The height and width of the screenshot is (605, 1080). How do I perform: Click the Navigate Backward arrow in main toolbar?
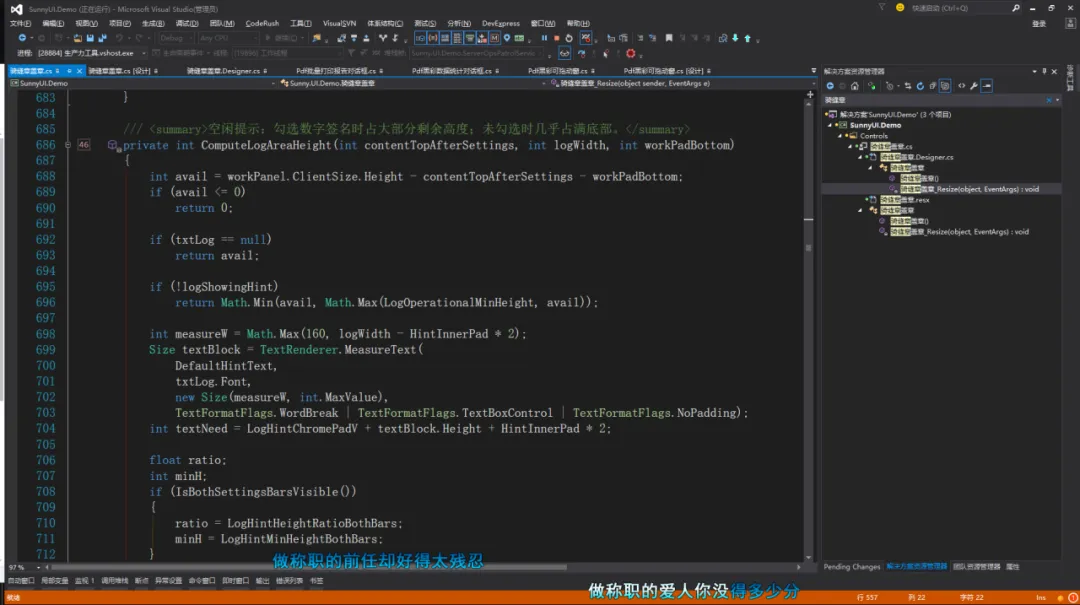tap(22, 38)
